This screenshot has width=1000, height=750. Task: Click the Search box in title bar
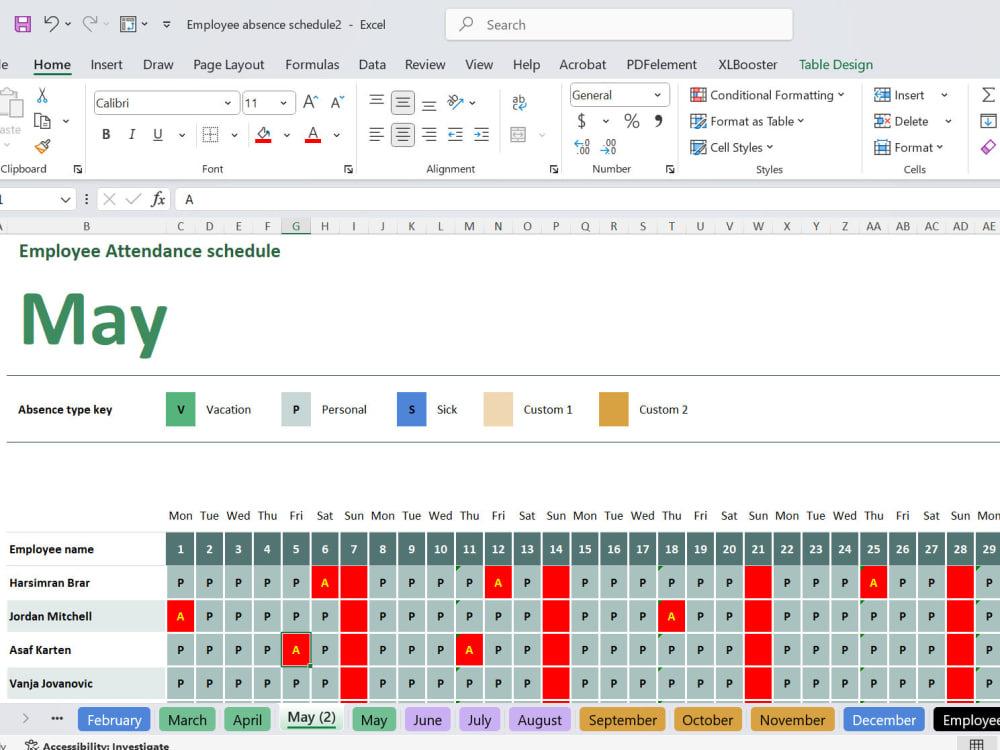(x=619, y=24)
